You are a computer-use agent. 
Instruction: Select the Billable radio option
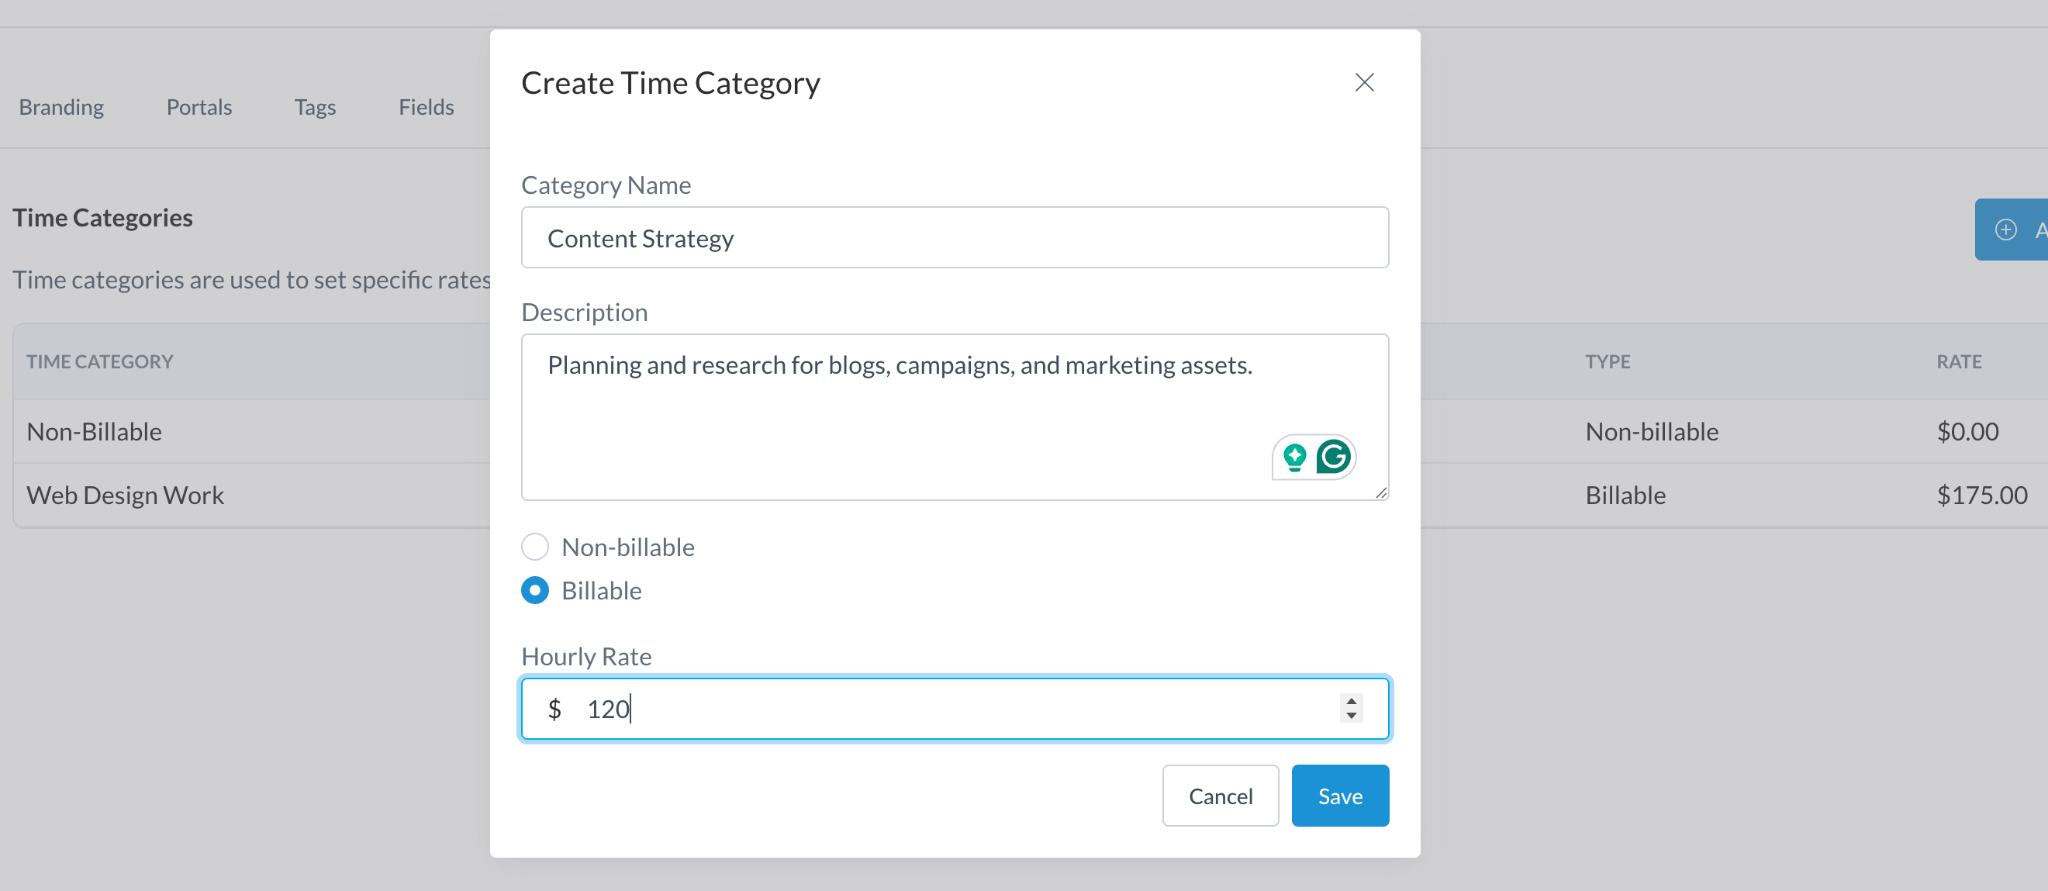point(535,591)
